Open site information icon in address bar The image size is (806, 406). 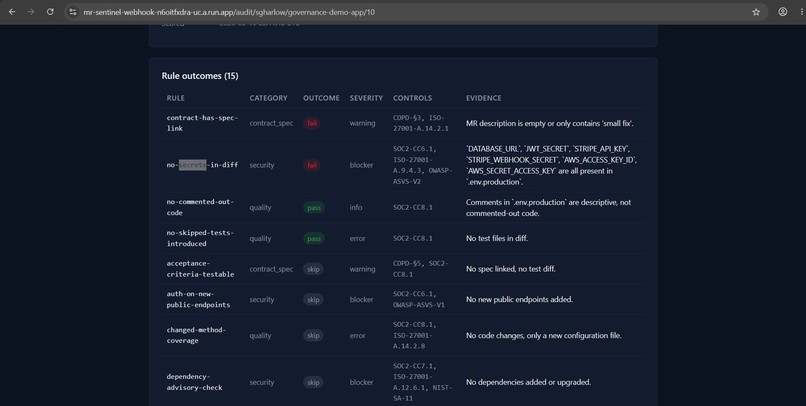(x=72, y=12)
